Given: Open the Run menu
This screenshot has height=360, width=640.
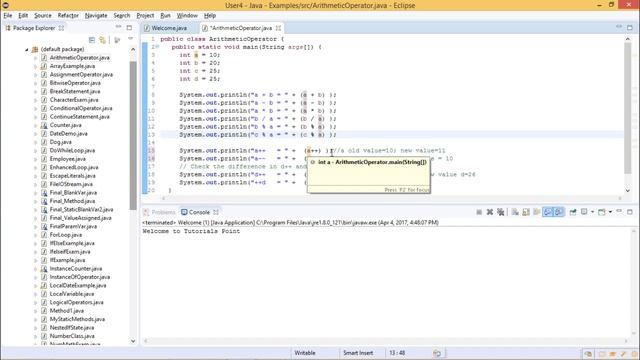Looking at the screenshot, I should click(165, 16).
